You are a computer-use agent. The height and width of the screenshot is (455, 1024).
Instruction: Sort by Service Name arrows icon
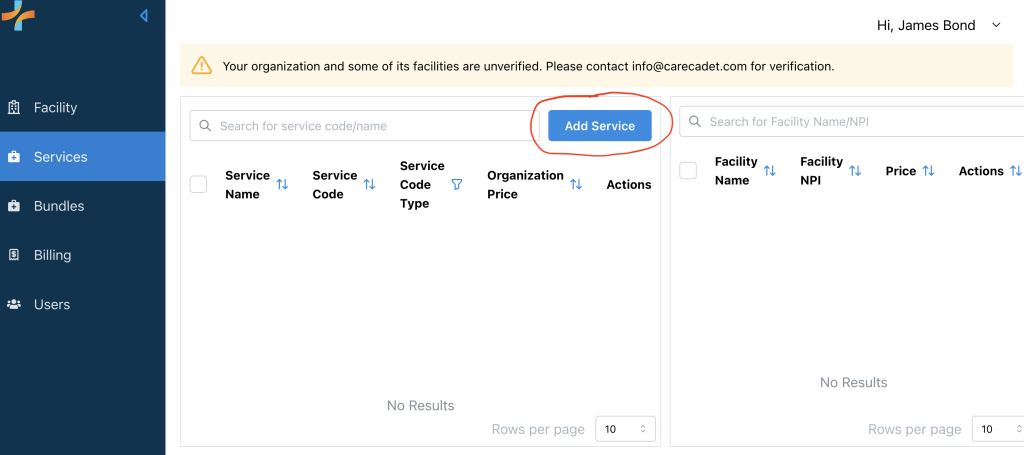[x=282, y=185]
